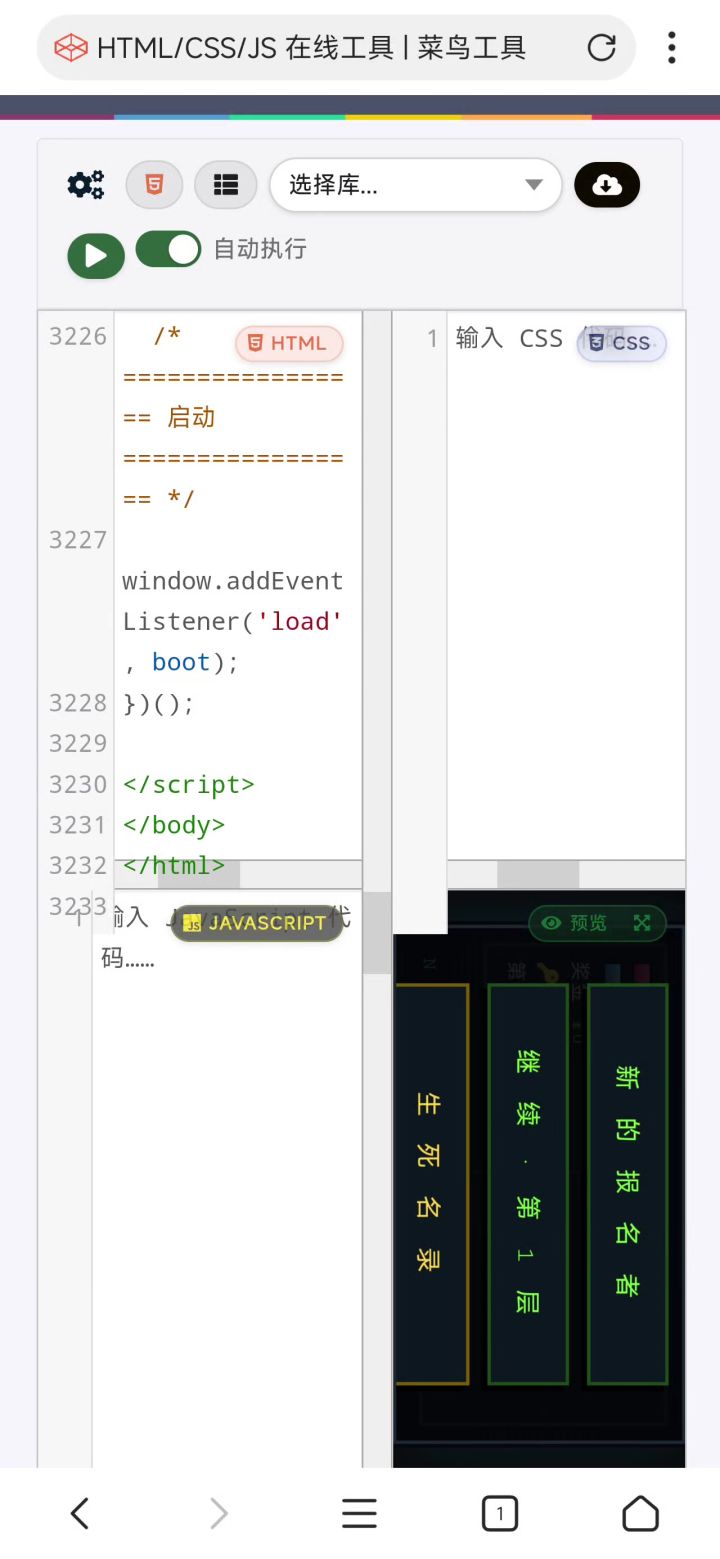Open the tabs switcher showing 1

(500, 1513)
